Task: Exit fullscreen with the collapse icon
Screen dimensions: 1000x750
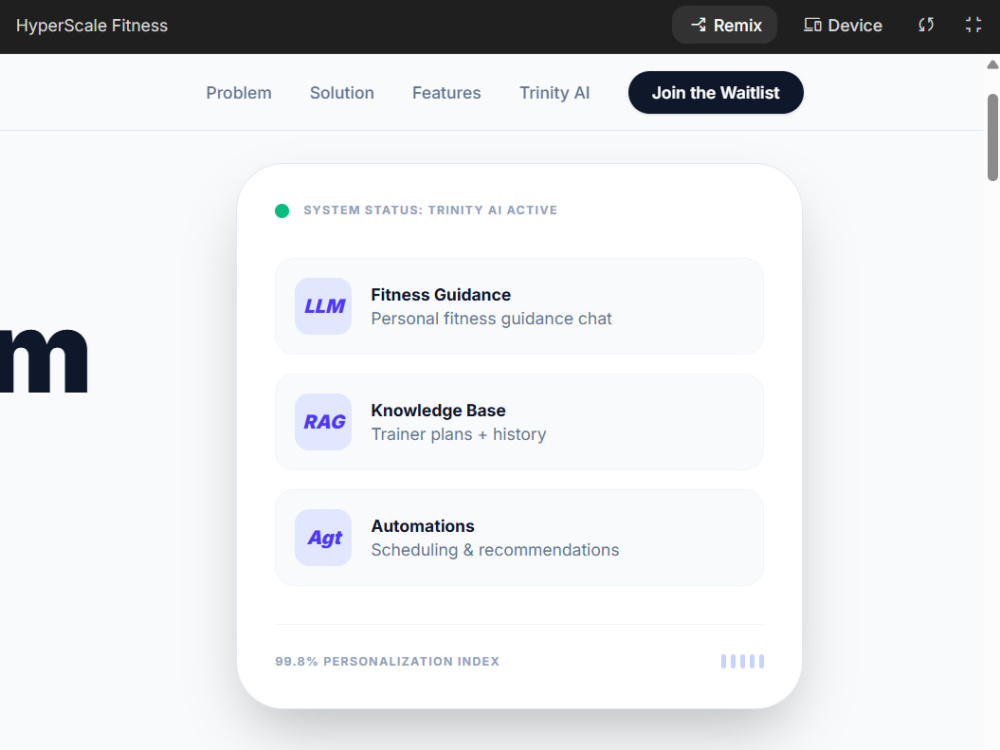Action: (x=973, y=26)
